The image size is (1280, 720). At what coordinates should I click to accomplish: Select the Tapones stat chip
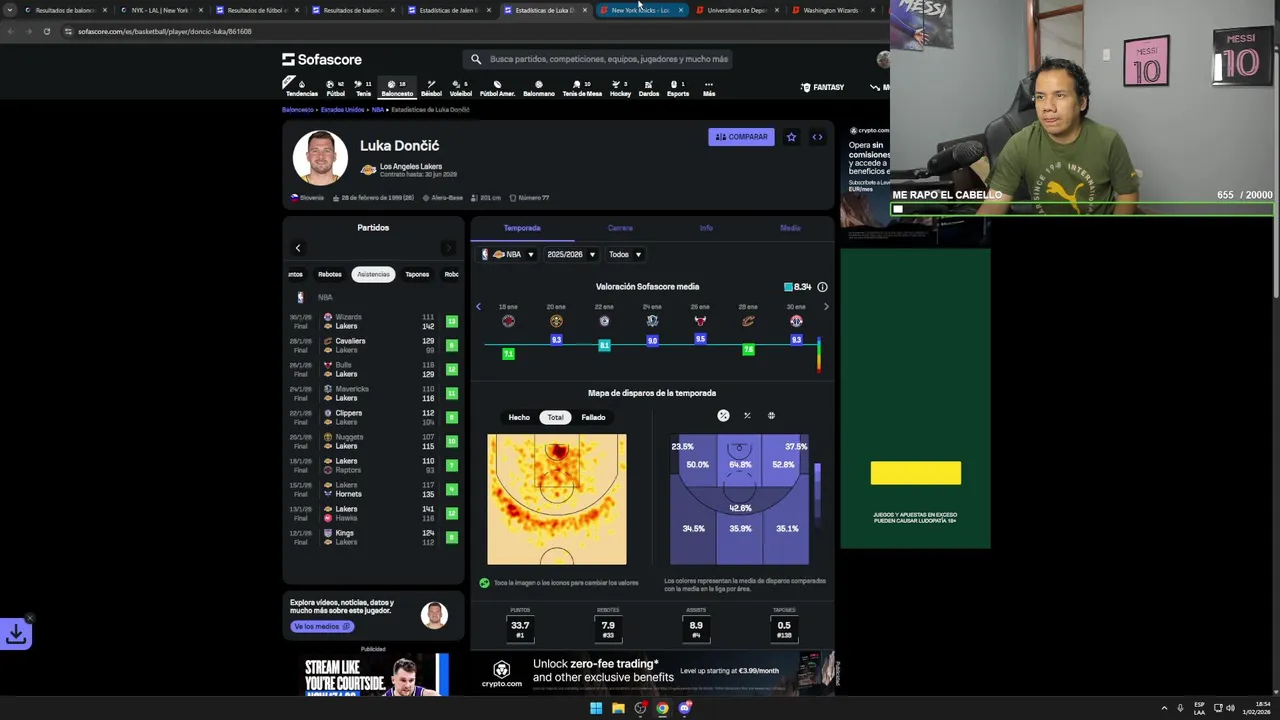click(x=417, y=274)
